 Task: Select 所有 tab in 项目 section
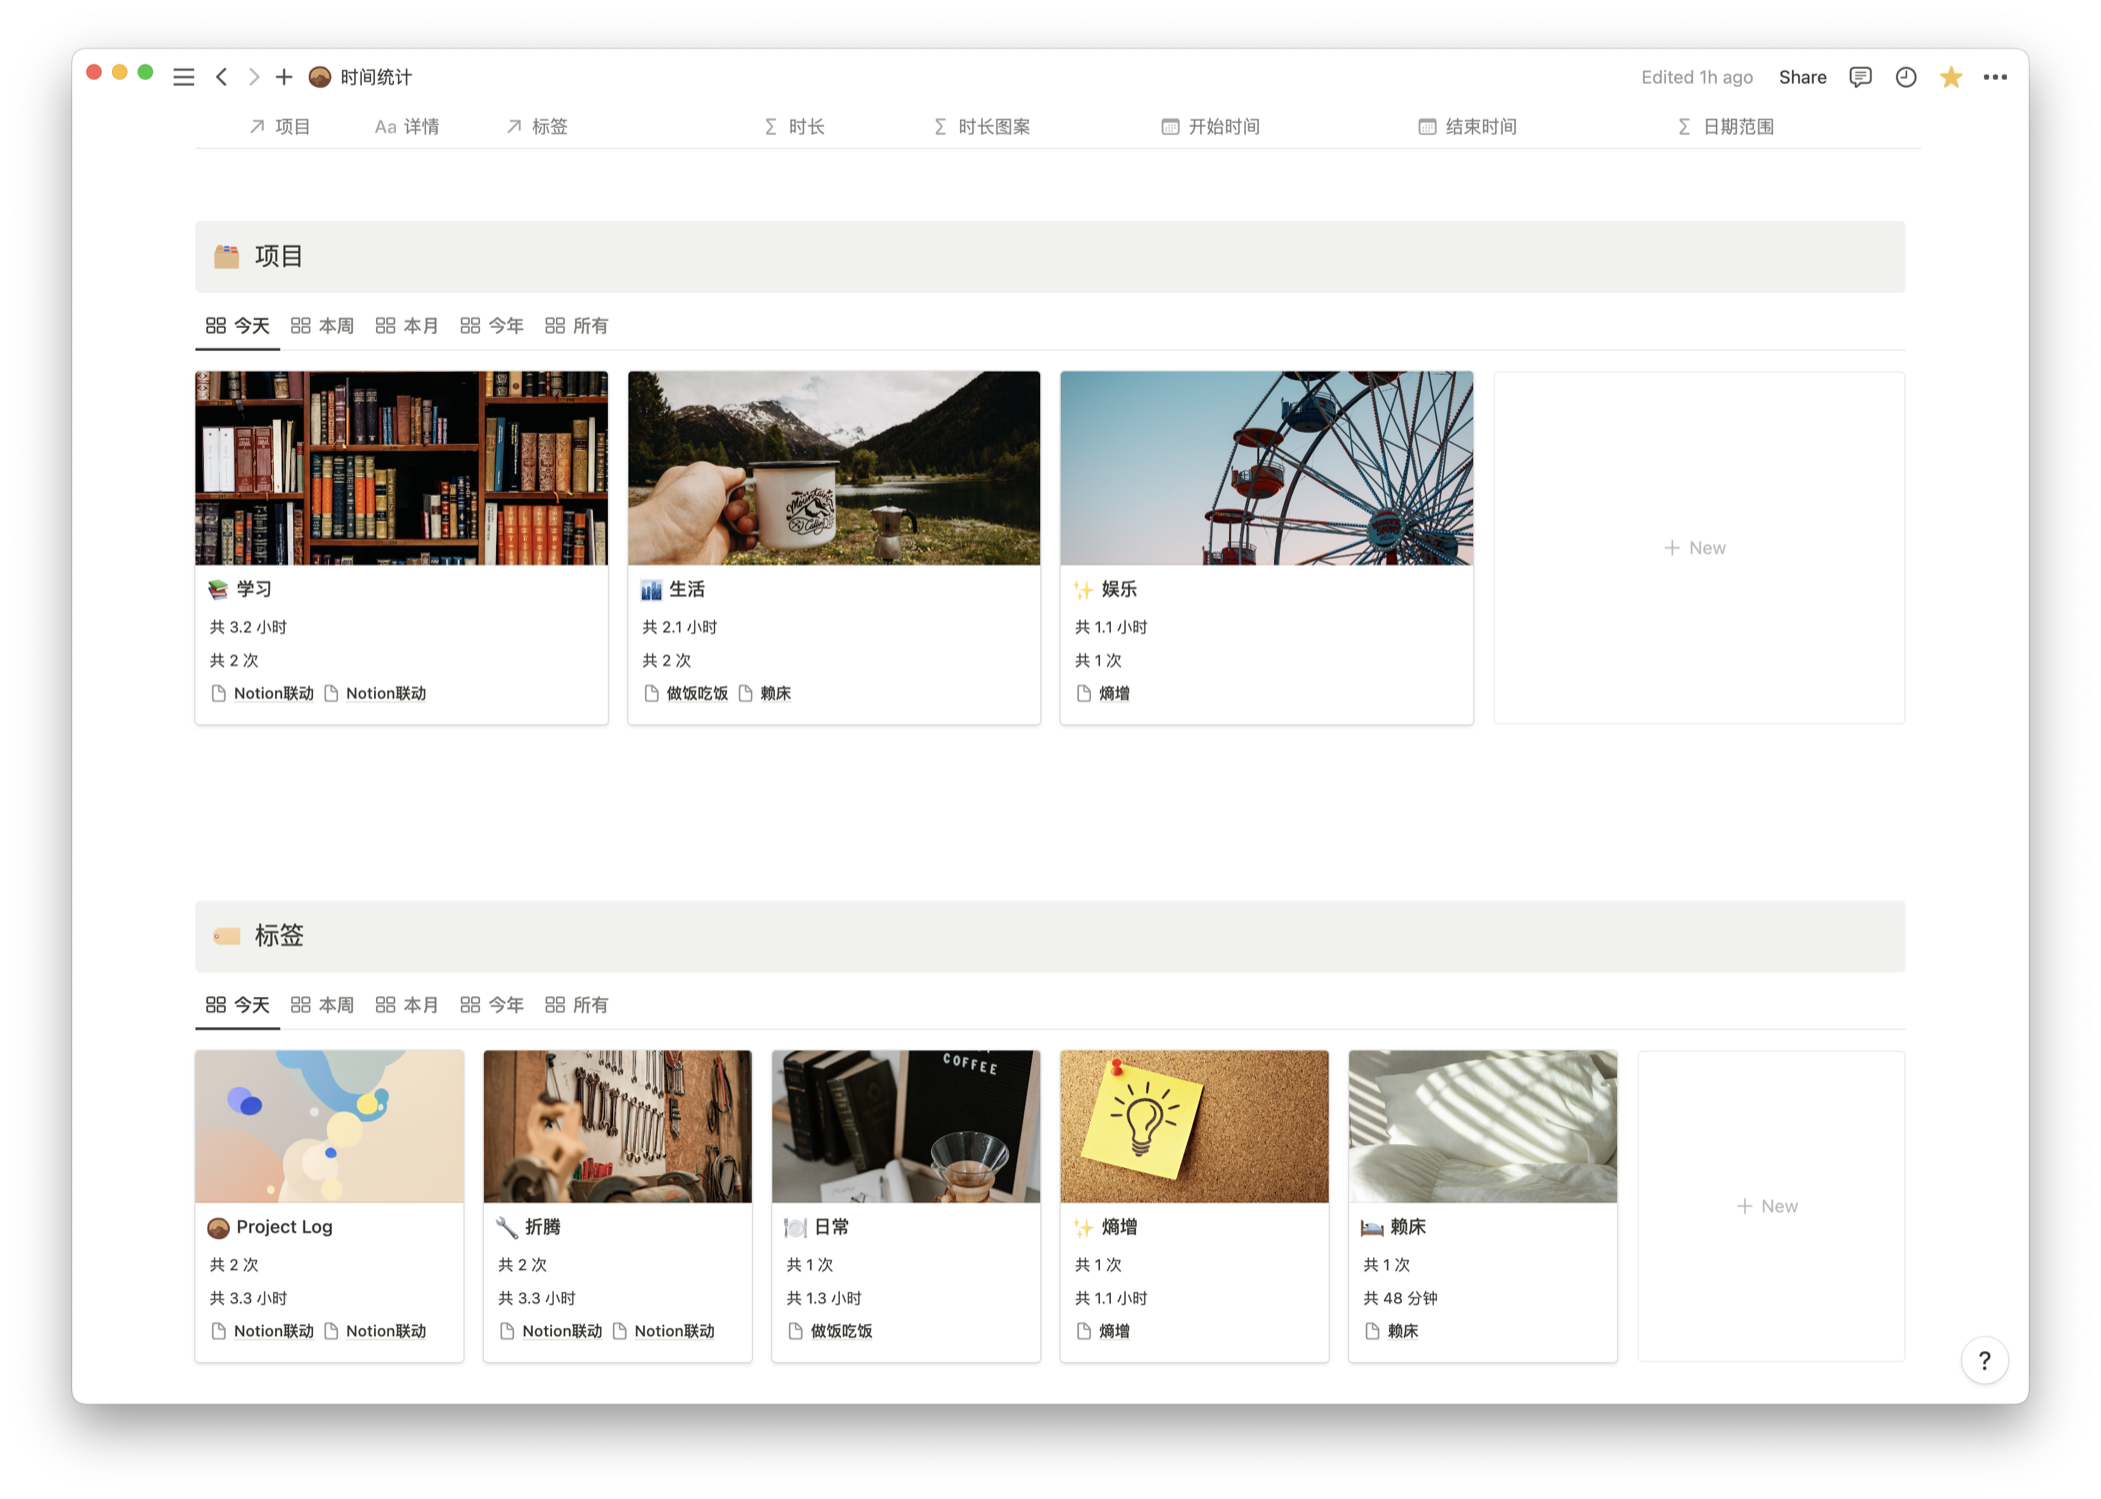577,326
